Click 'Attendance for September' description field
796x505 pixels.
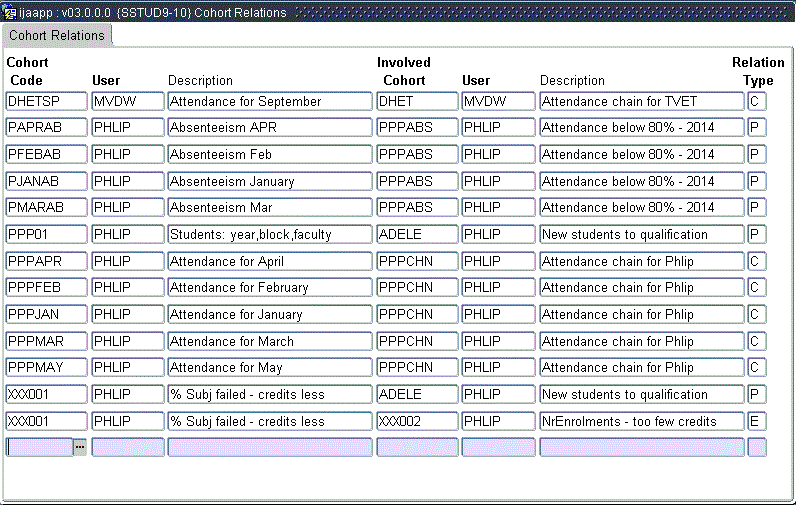(270, 101)
